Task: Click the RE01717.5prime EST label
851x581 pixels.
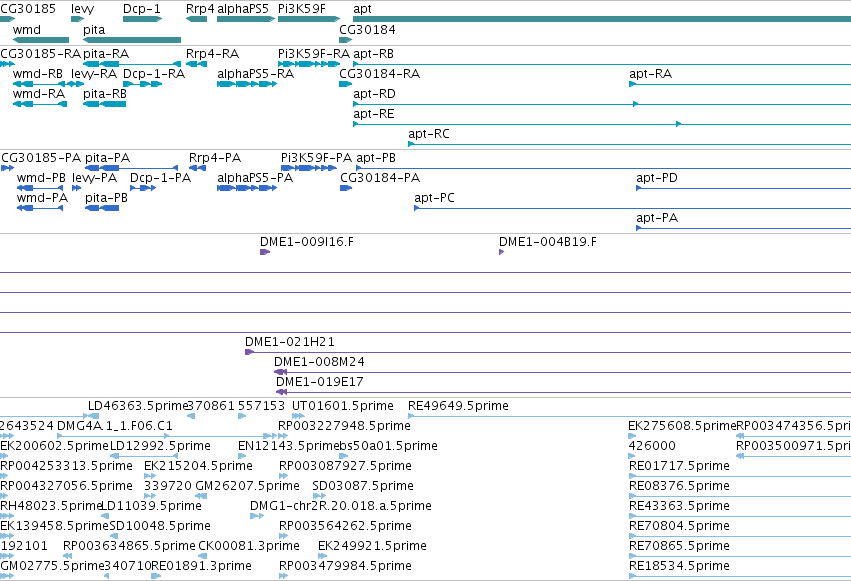Action: point(679,466)
